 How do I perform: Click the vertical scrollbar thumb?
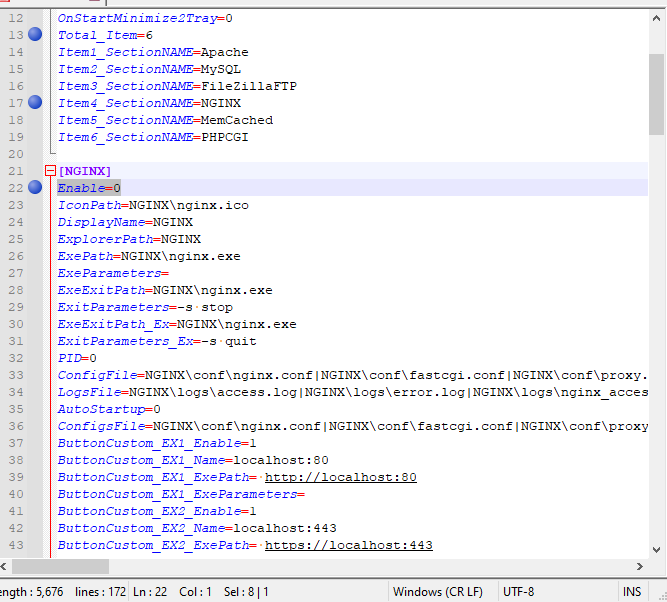coord(656,94)
